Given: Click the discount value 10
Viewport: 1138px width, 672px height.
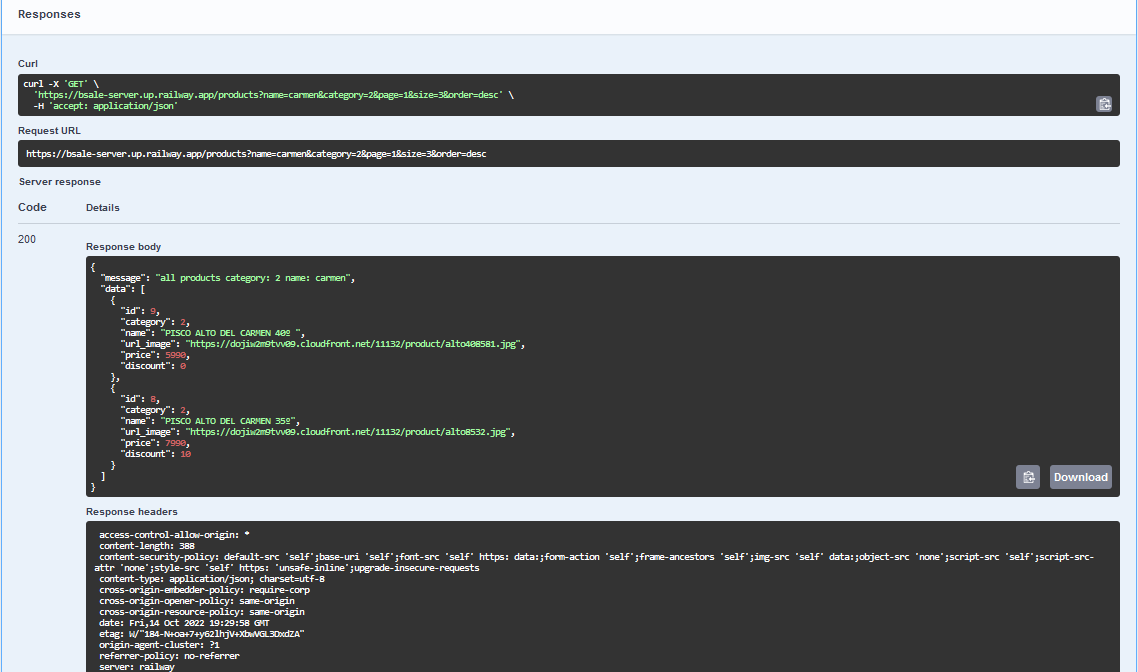Looking at the screenshot, I should point(186,454).
